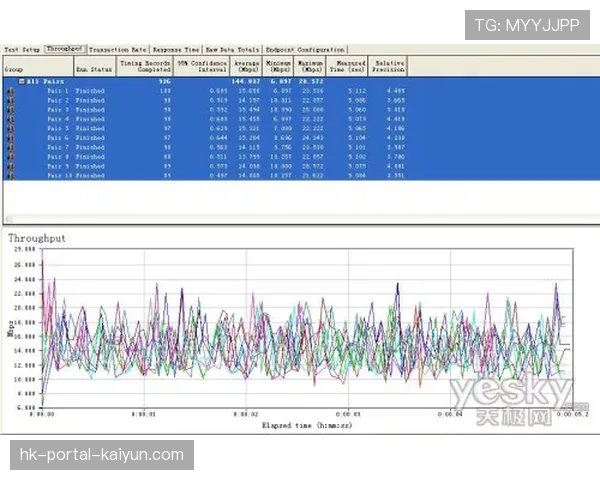The height and width of the screenshot is (480, 600).
Task: Click the Timing Records Completed column header
Action: point(145,65)
